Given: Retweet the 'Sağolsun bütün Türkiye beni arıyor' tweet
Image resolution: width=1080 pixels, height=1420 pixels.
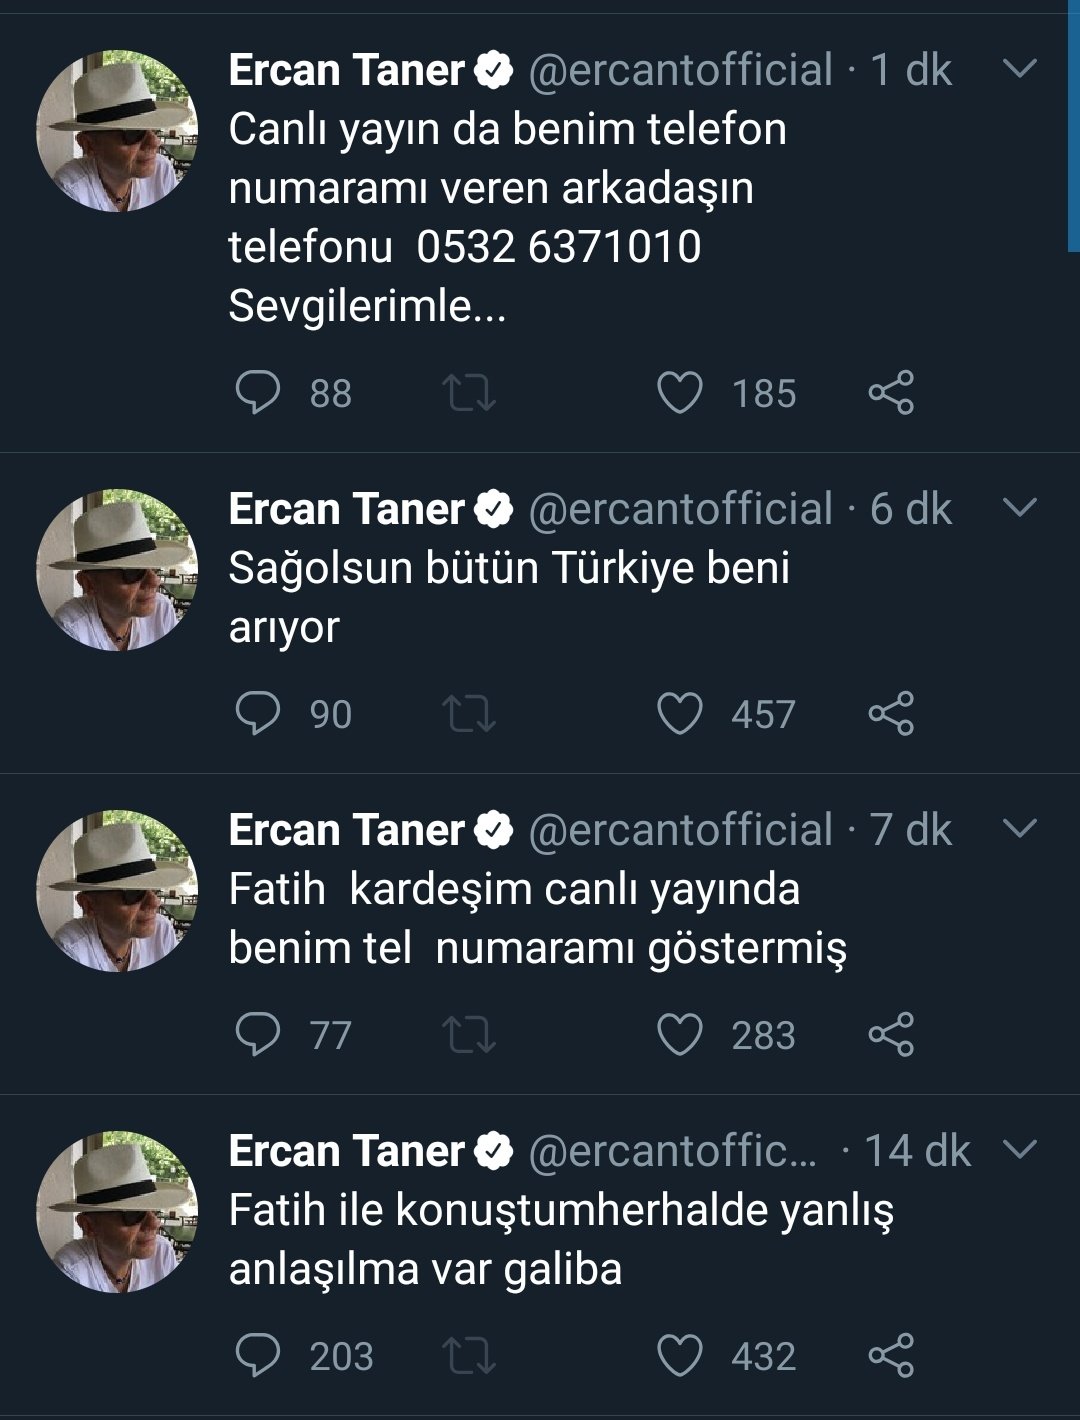Looking at the screenshot, I should click(469, 714).
